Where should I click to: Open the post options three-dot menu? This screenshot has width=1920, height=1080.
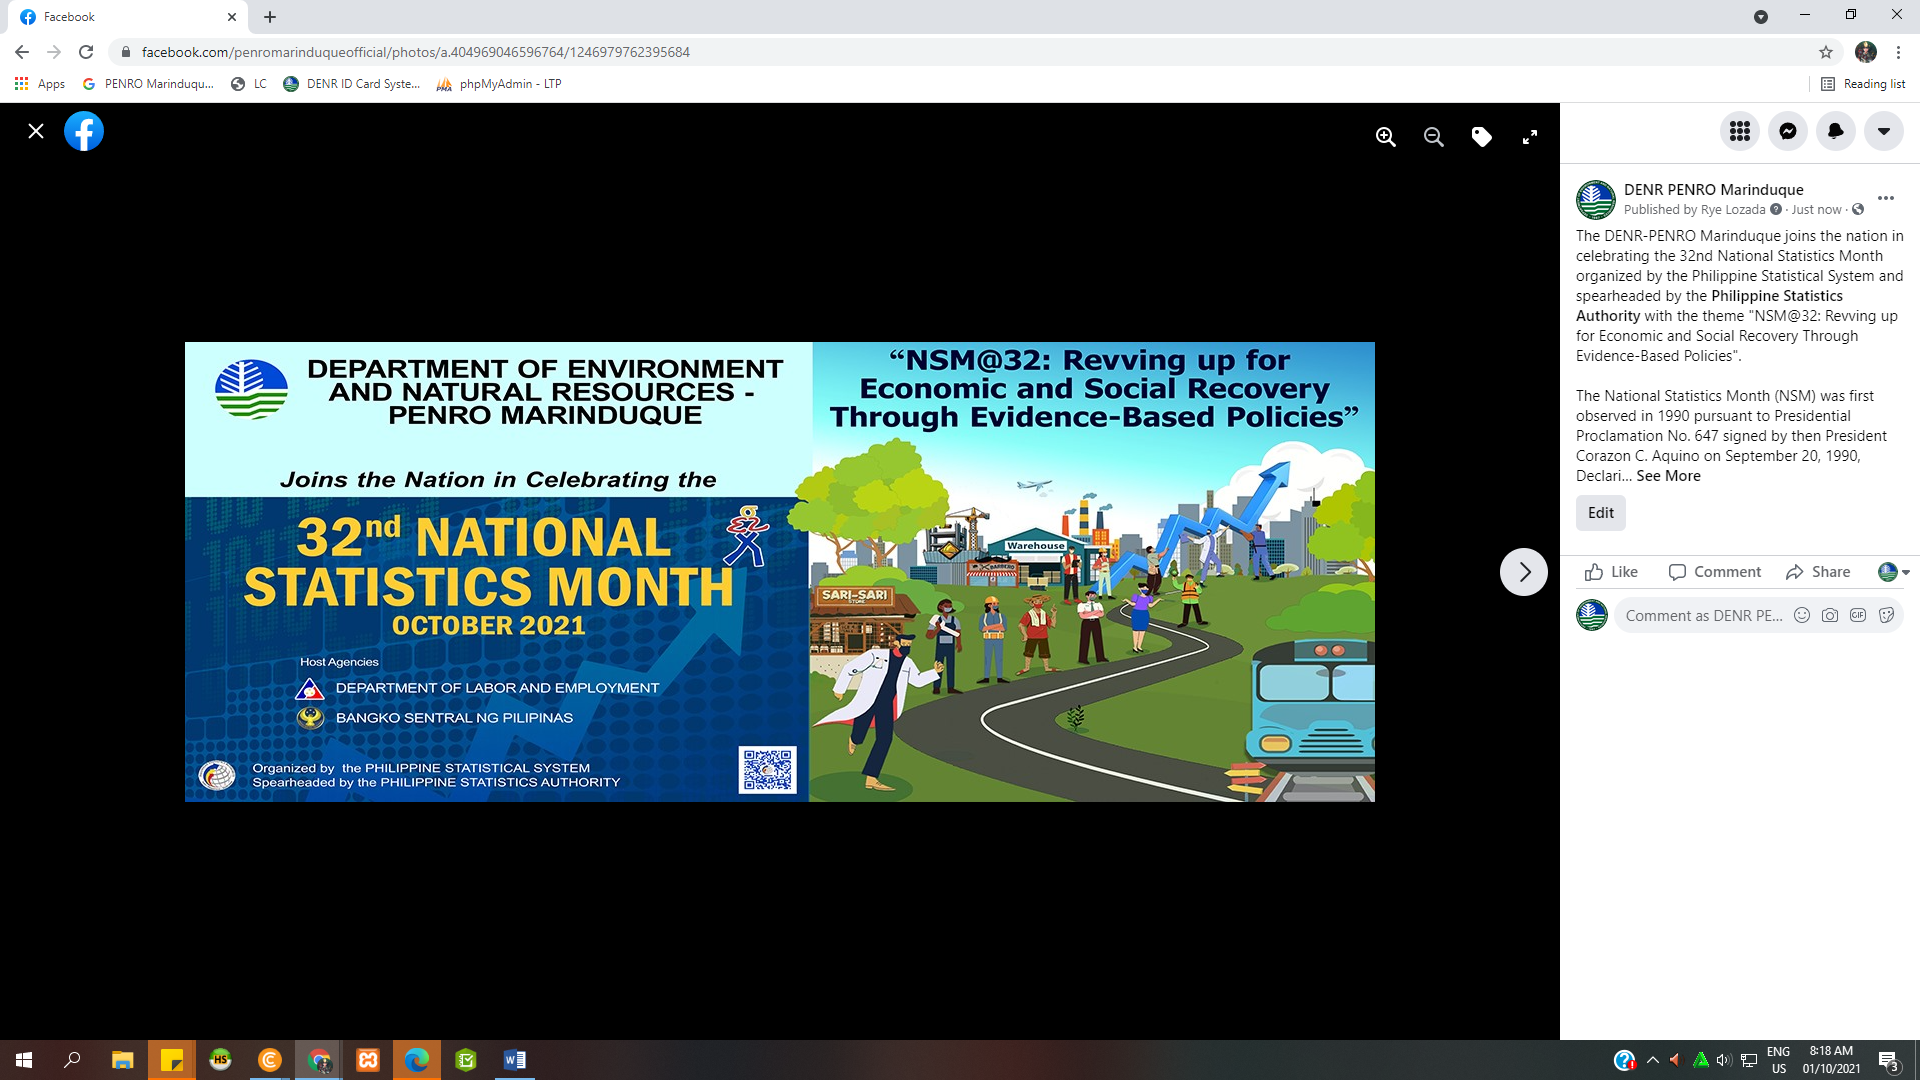1886,198
